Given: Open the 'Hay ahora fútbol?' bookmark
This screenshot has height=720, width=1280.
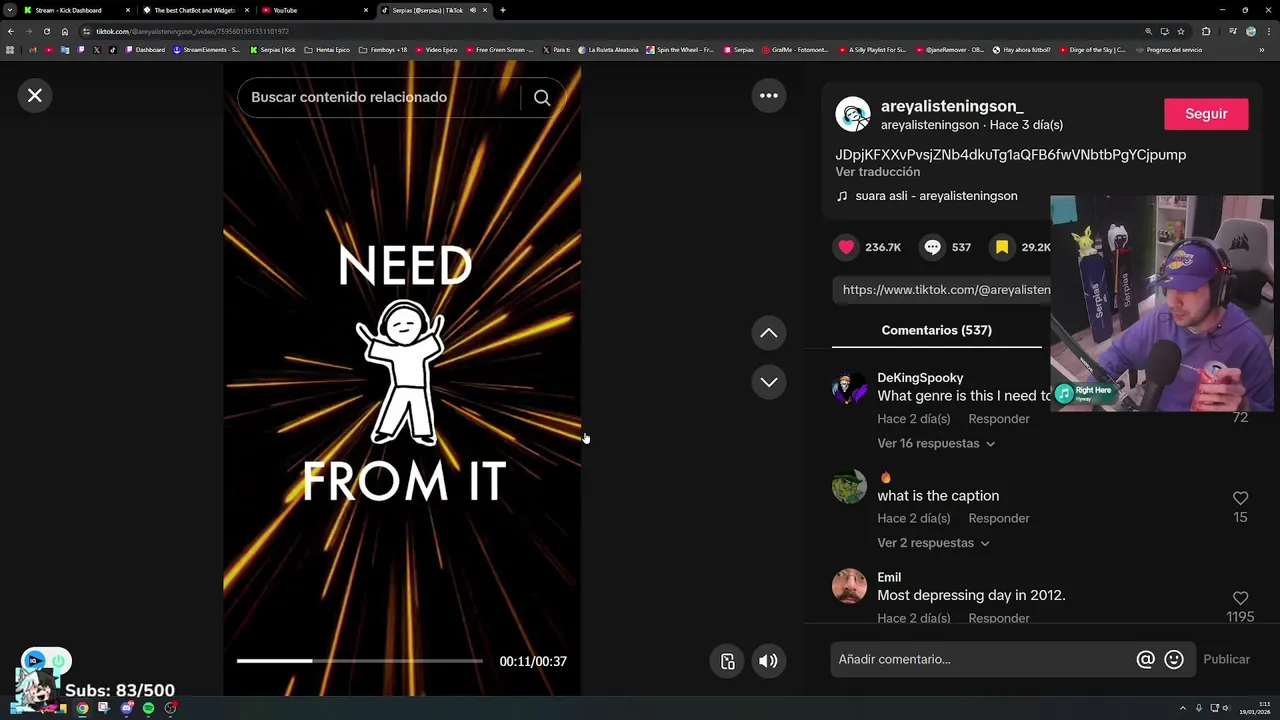Looking at the screenshot, I should (x=1021, y=50).
